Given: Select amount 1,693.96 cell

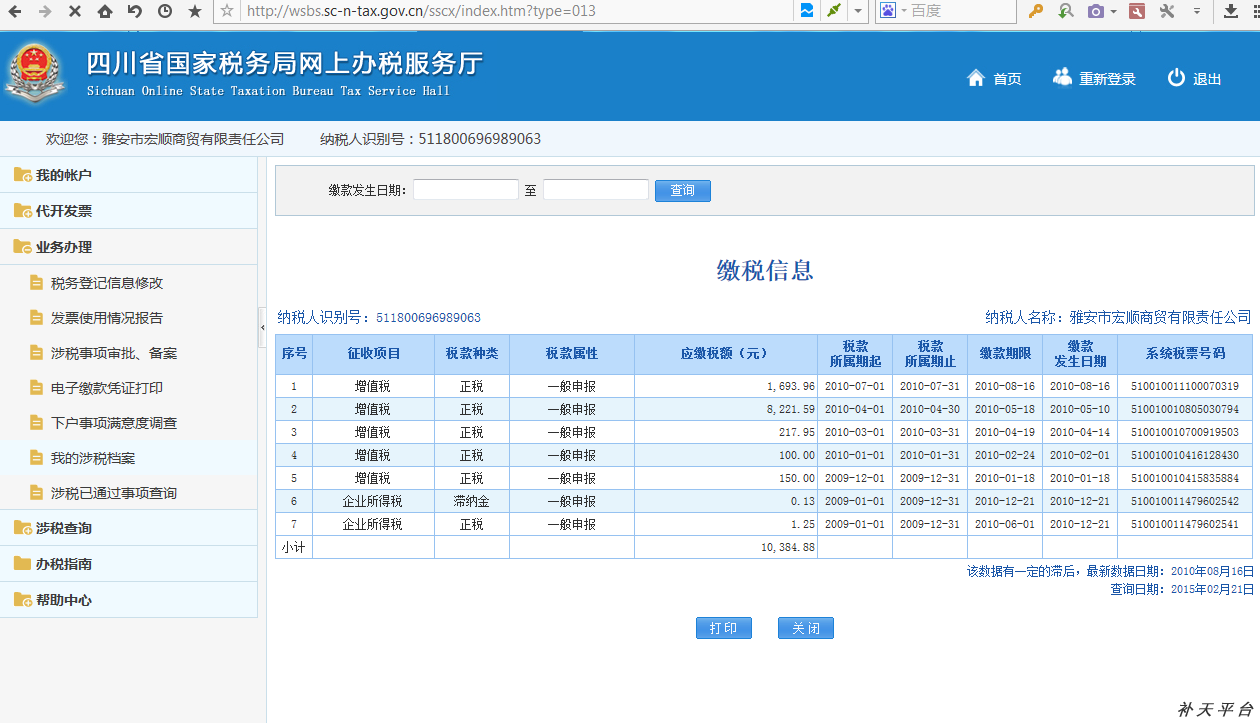Looking at the screenshot, I should [726, 386].
